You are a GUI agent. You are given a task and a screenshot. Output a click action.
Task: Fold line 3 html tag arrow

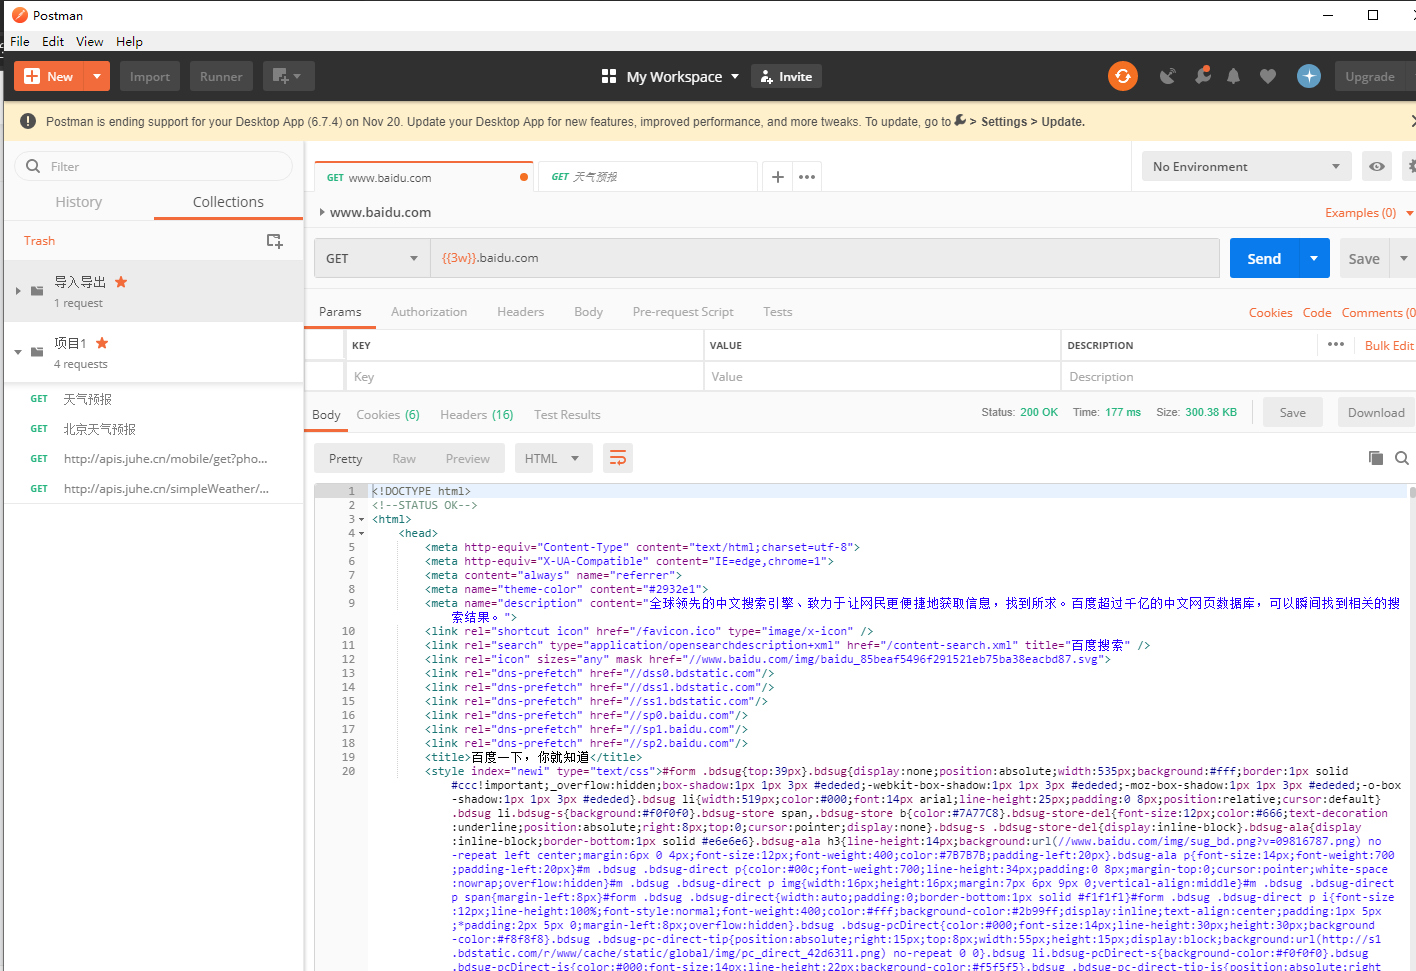pyautogui.click(x=361, y=519)
